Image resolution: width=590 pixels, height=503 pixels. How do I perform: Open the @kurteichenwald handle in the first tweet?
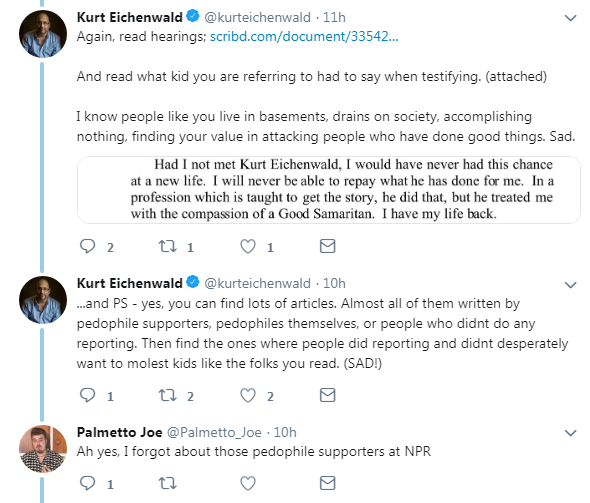point(257,17)
